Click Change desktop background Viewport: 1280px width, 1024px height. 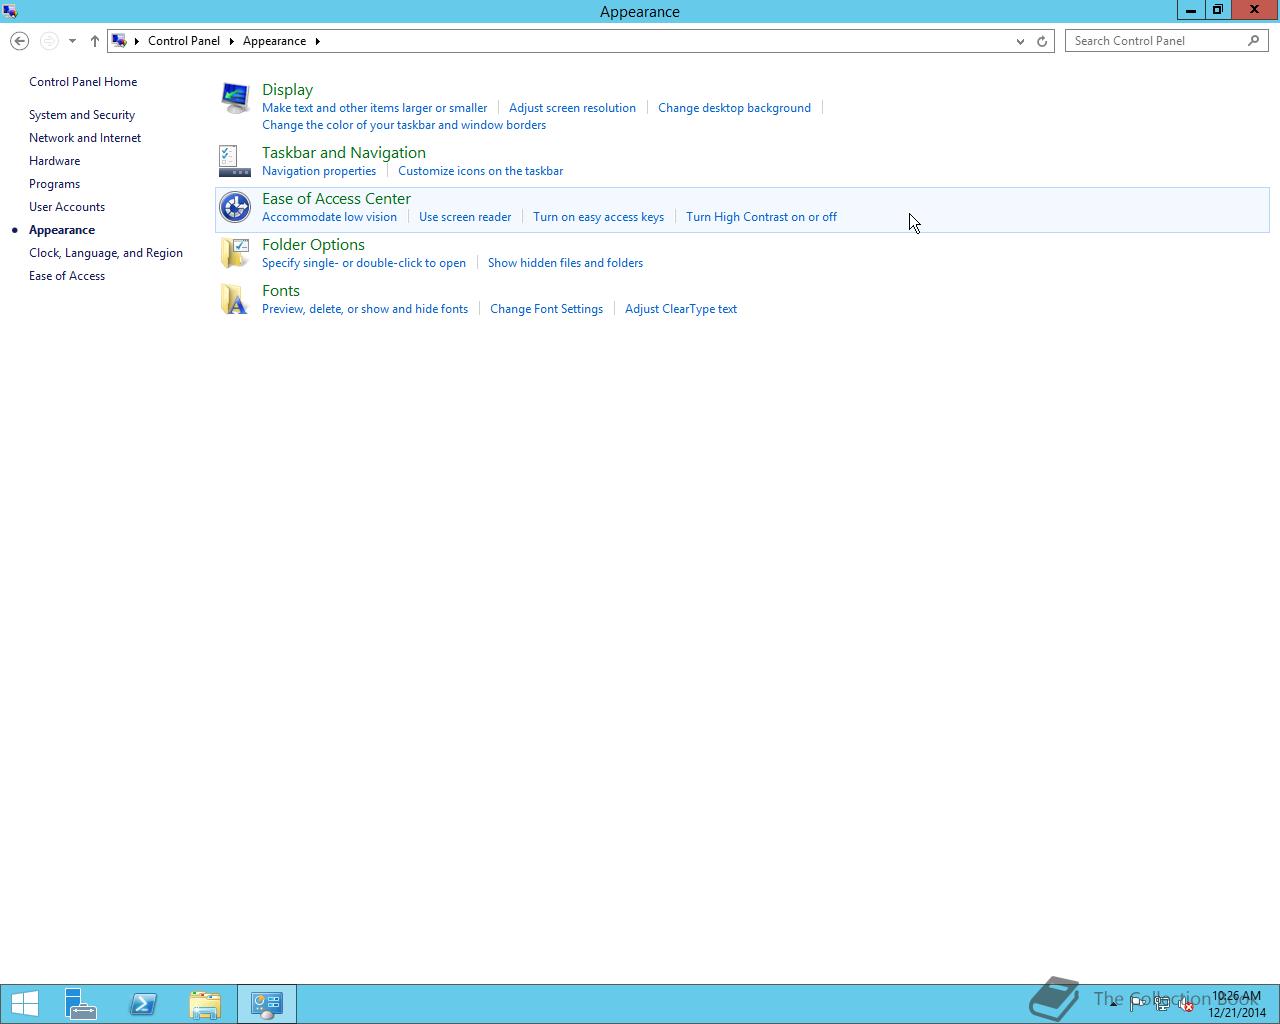(x=734, y=108)
